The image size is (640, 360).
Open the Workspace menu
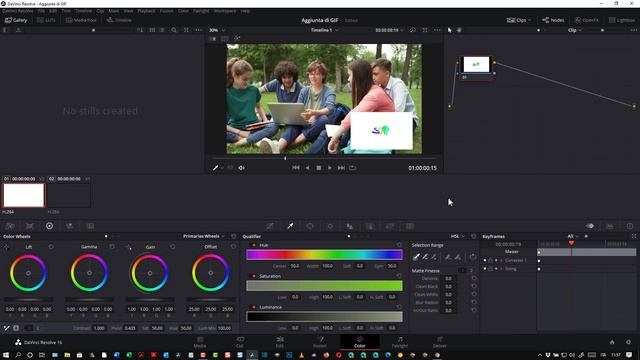coord(225,11)
